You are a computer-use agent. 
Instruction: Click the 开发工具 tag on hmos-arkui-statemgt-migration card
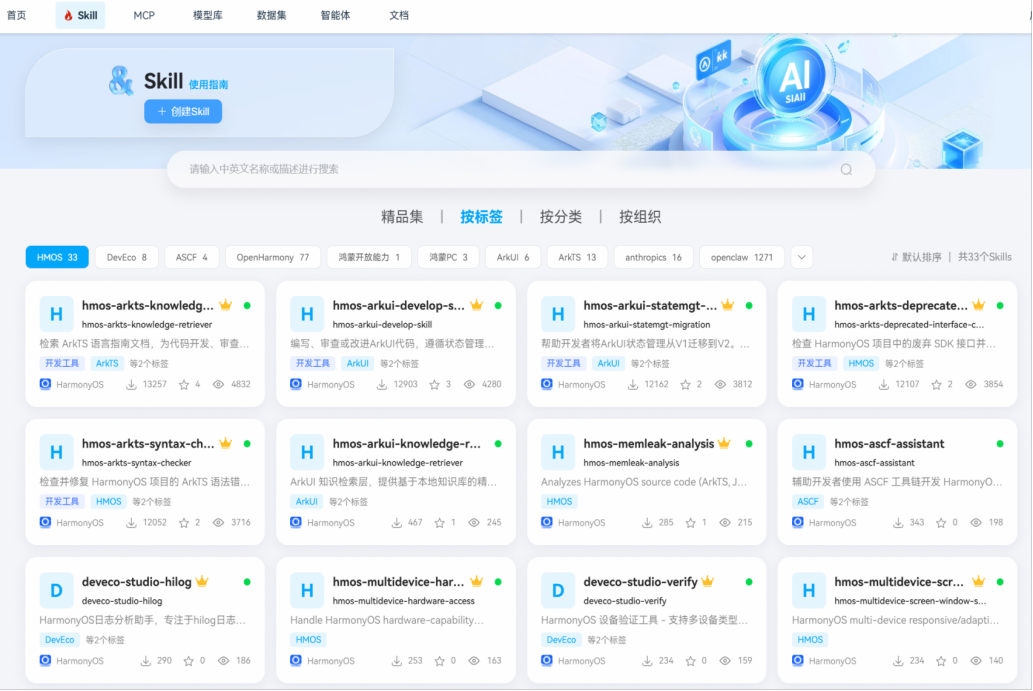[563, 364]
